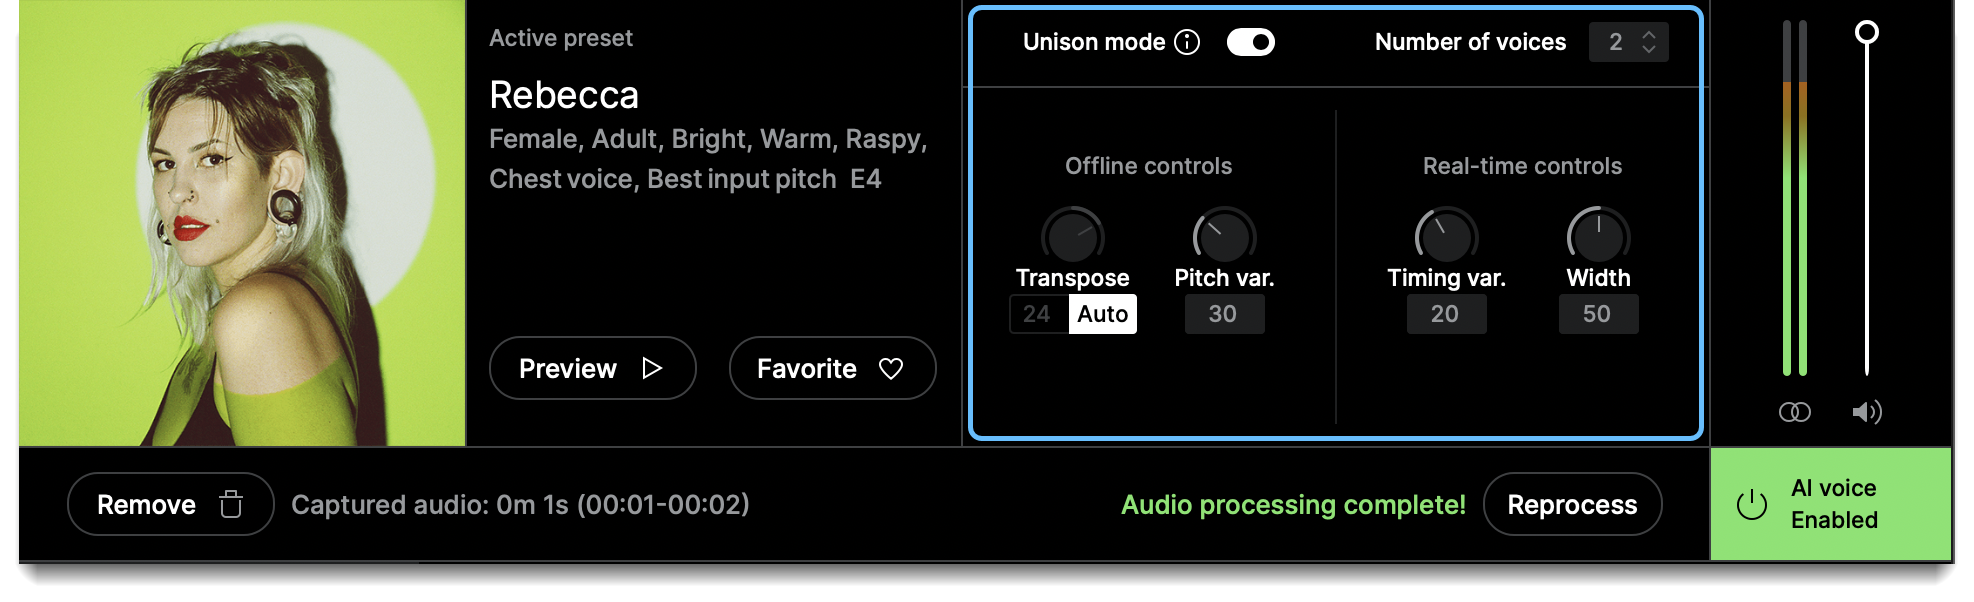1974x602 pixels.
Task: Click the Width value field showing 50
Action: pyautogui.click(x=1598, y=314)
